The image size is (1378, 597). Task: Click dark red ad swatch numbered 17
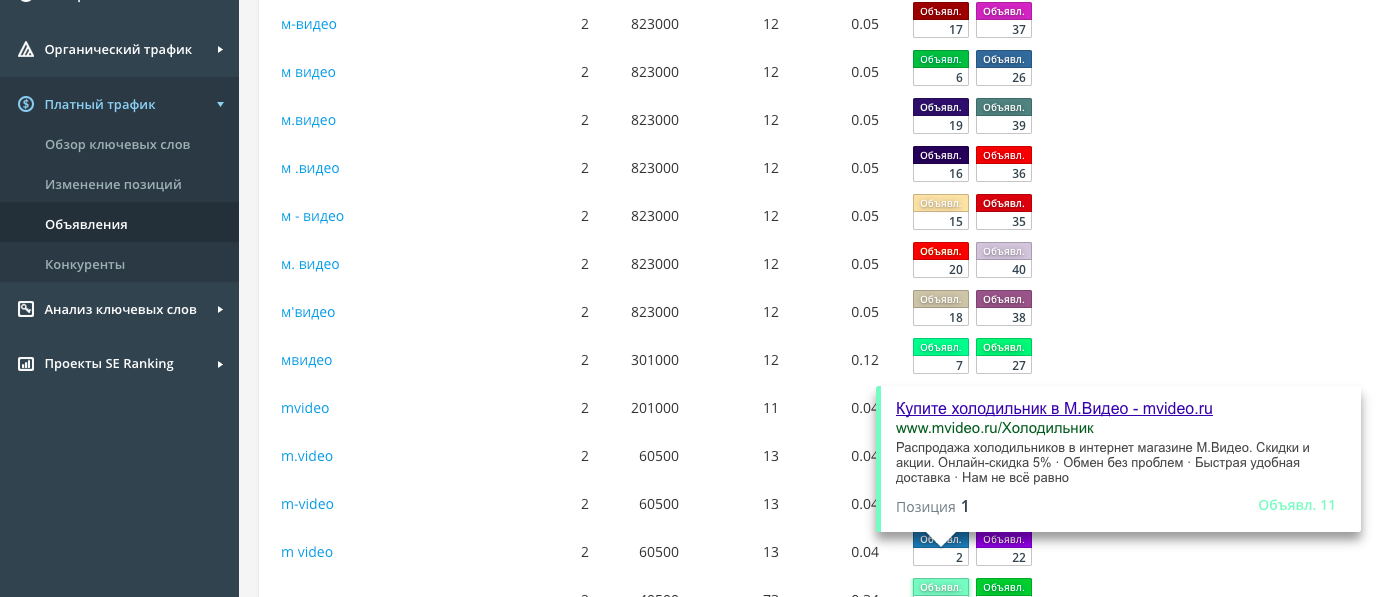[x=941, y=20]
